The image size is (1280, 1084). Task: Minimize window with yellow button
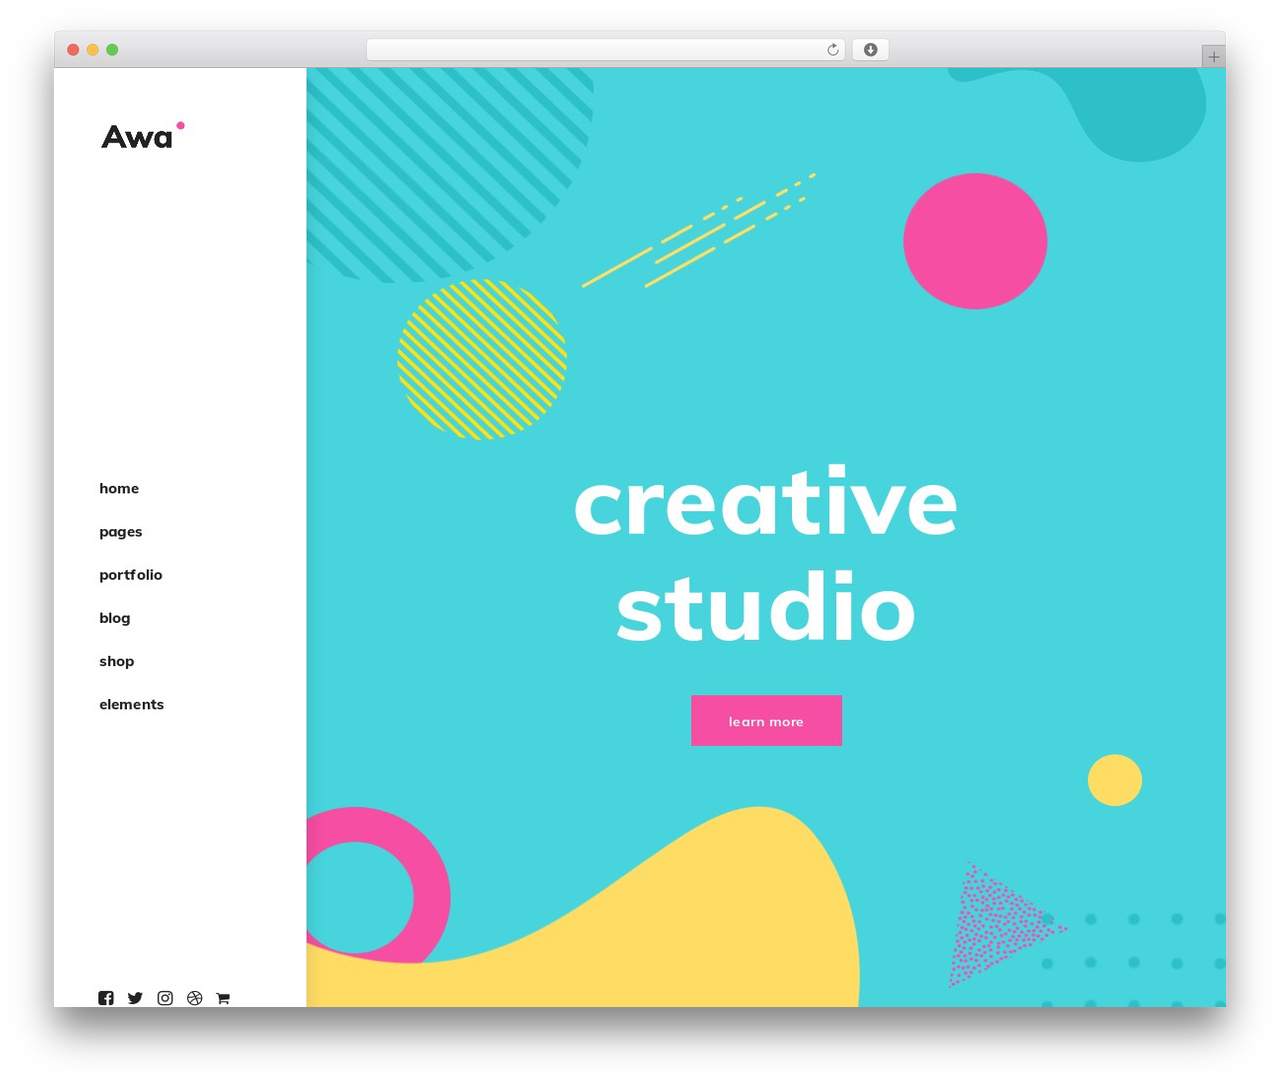(x=93, y=50)
